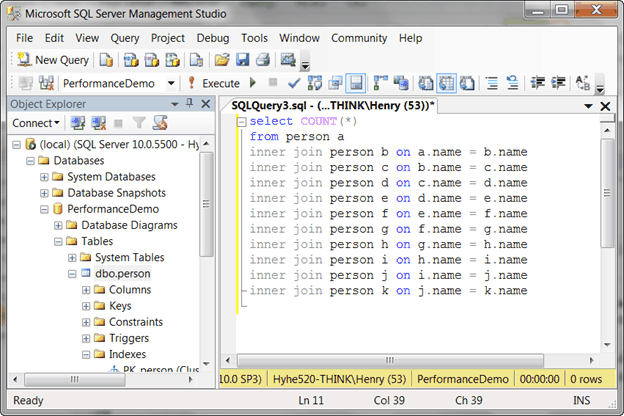Open the active files dropdown arrow
The image size is (624, 416).
pos(588,106)
